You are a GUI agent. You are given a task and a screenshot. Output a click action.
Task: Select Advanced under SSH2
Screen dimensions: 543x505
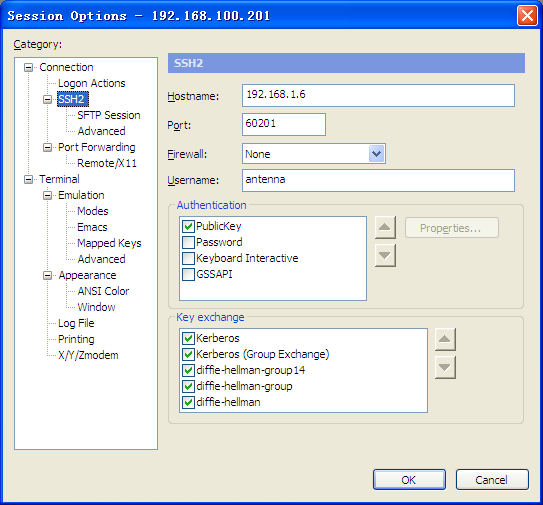point(101,131)
